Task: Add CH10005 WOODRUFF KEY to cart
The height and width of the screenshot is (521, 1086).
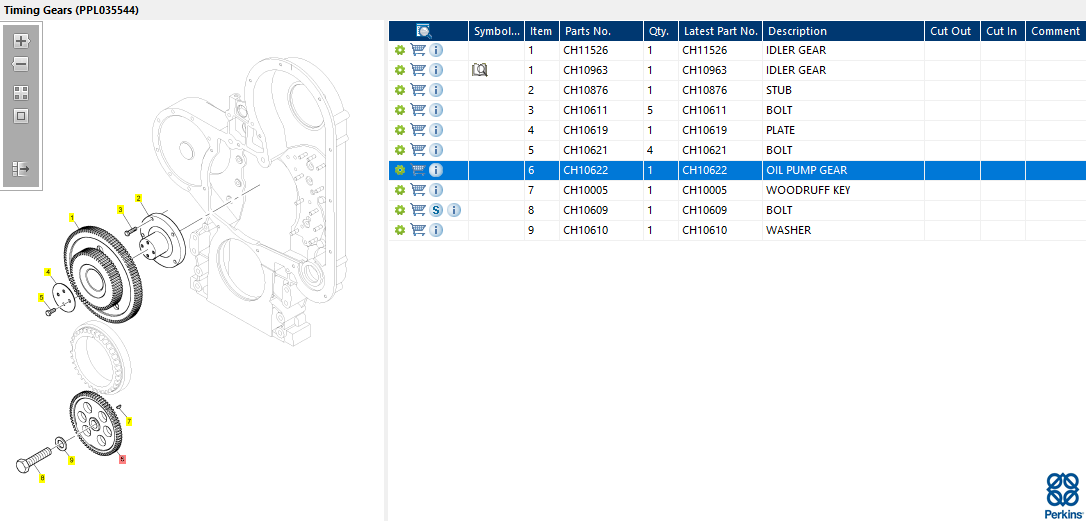Action: coord(418,190)
